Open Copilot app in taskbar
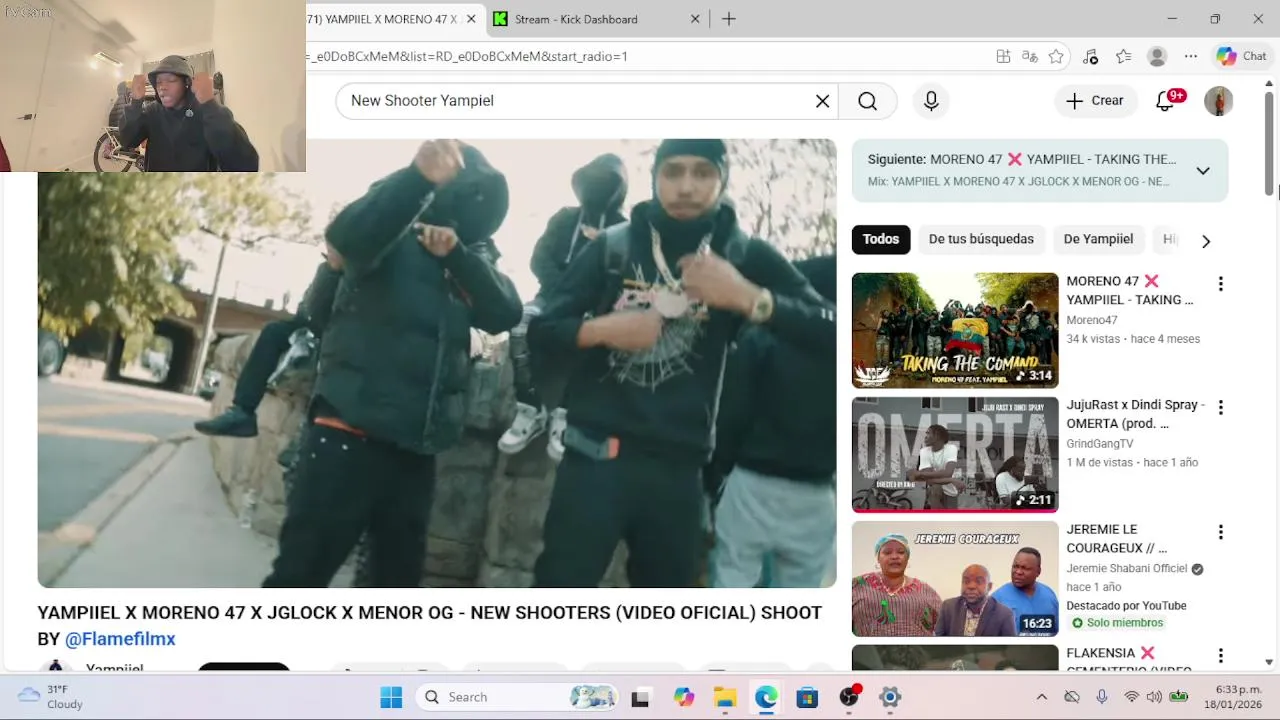 (683, 697)
